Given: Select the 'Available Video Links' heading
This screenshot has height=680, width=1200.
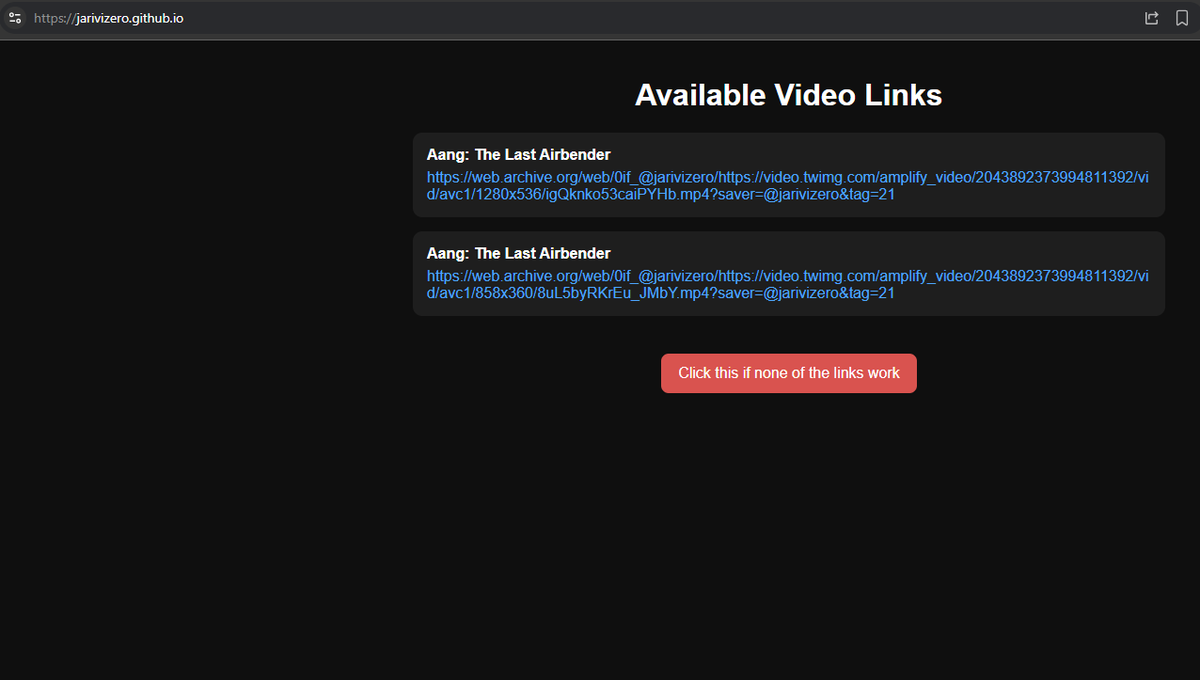Looking at the screenshot, I should pyautogui.click(x=789, y=95).
